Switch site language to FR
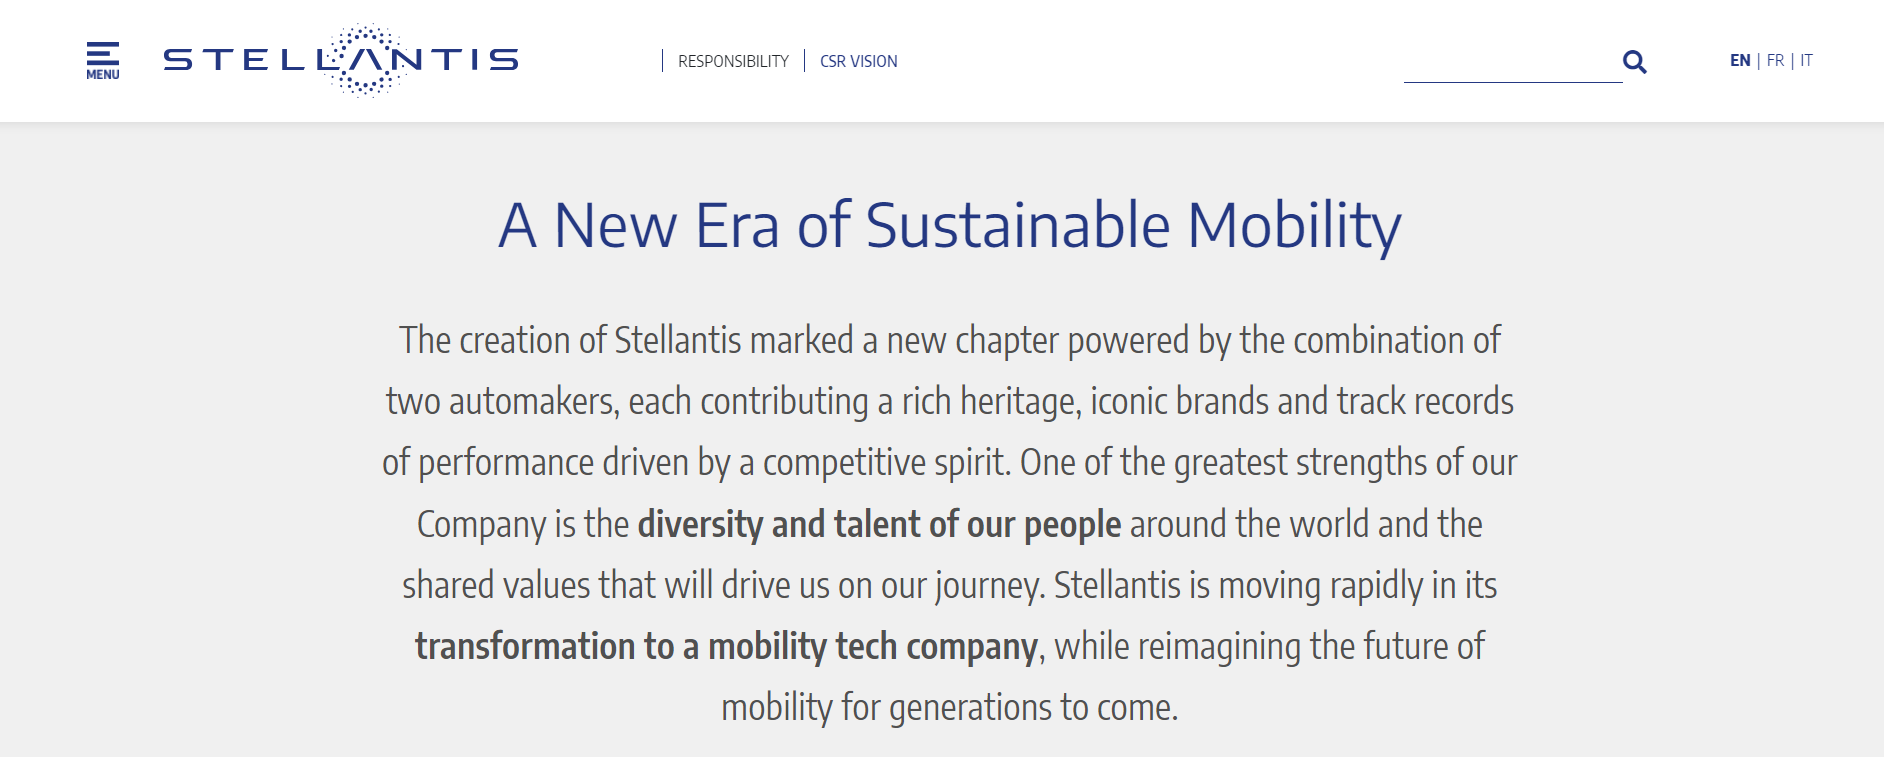The height and width of the screenshot is (757, 1884). pos(1776,59)
